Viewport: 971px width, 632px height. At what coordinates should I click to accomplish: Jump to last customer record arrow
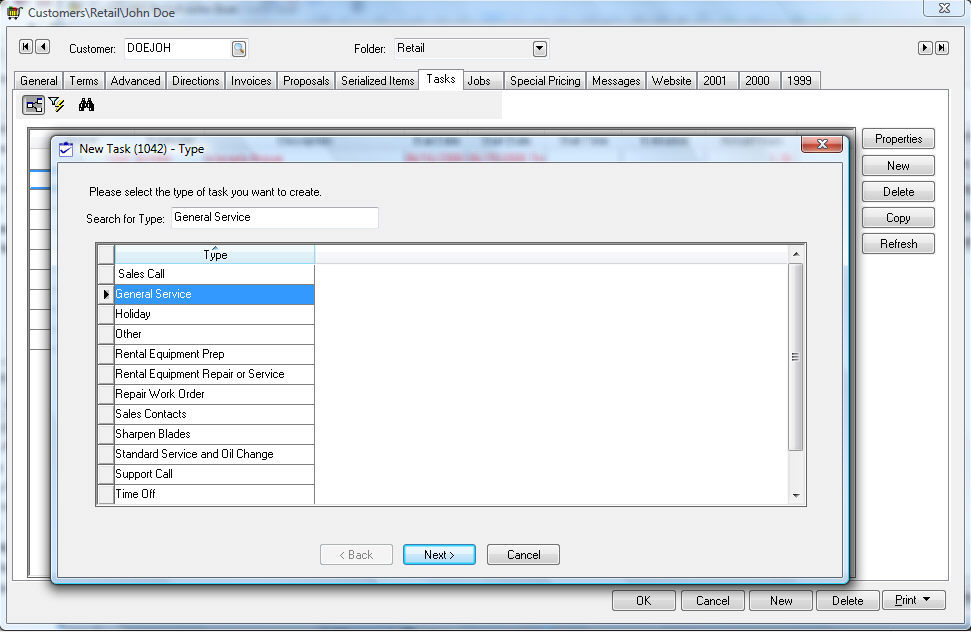941,48
